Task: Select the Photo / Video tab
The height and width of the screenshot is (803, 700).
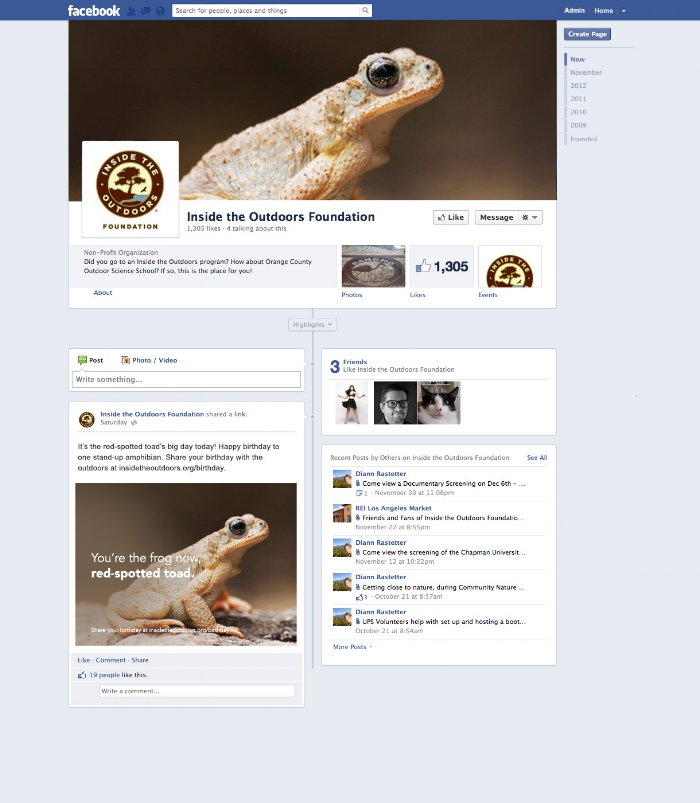Action: 149,360
